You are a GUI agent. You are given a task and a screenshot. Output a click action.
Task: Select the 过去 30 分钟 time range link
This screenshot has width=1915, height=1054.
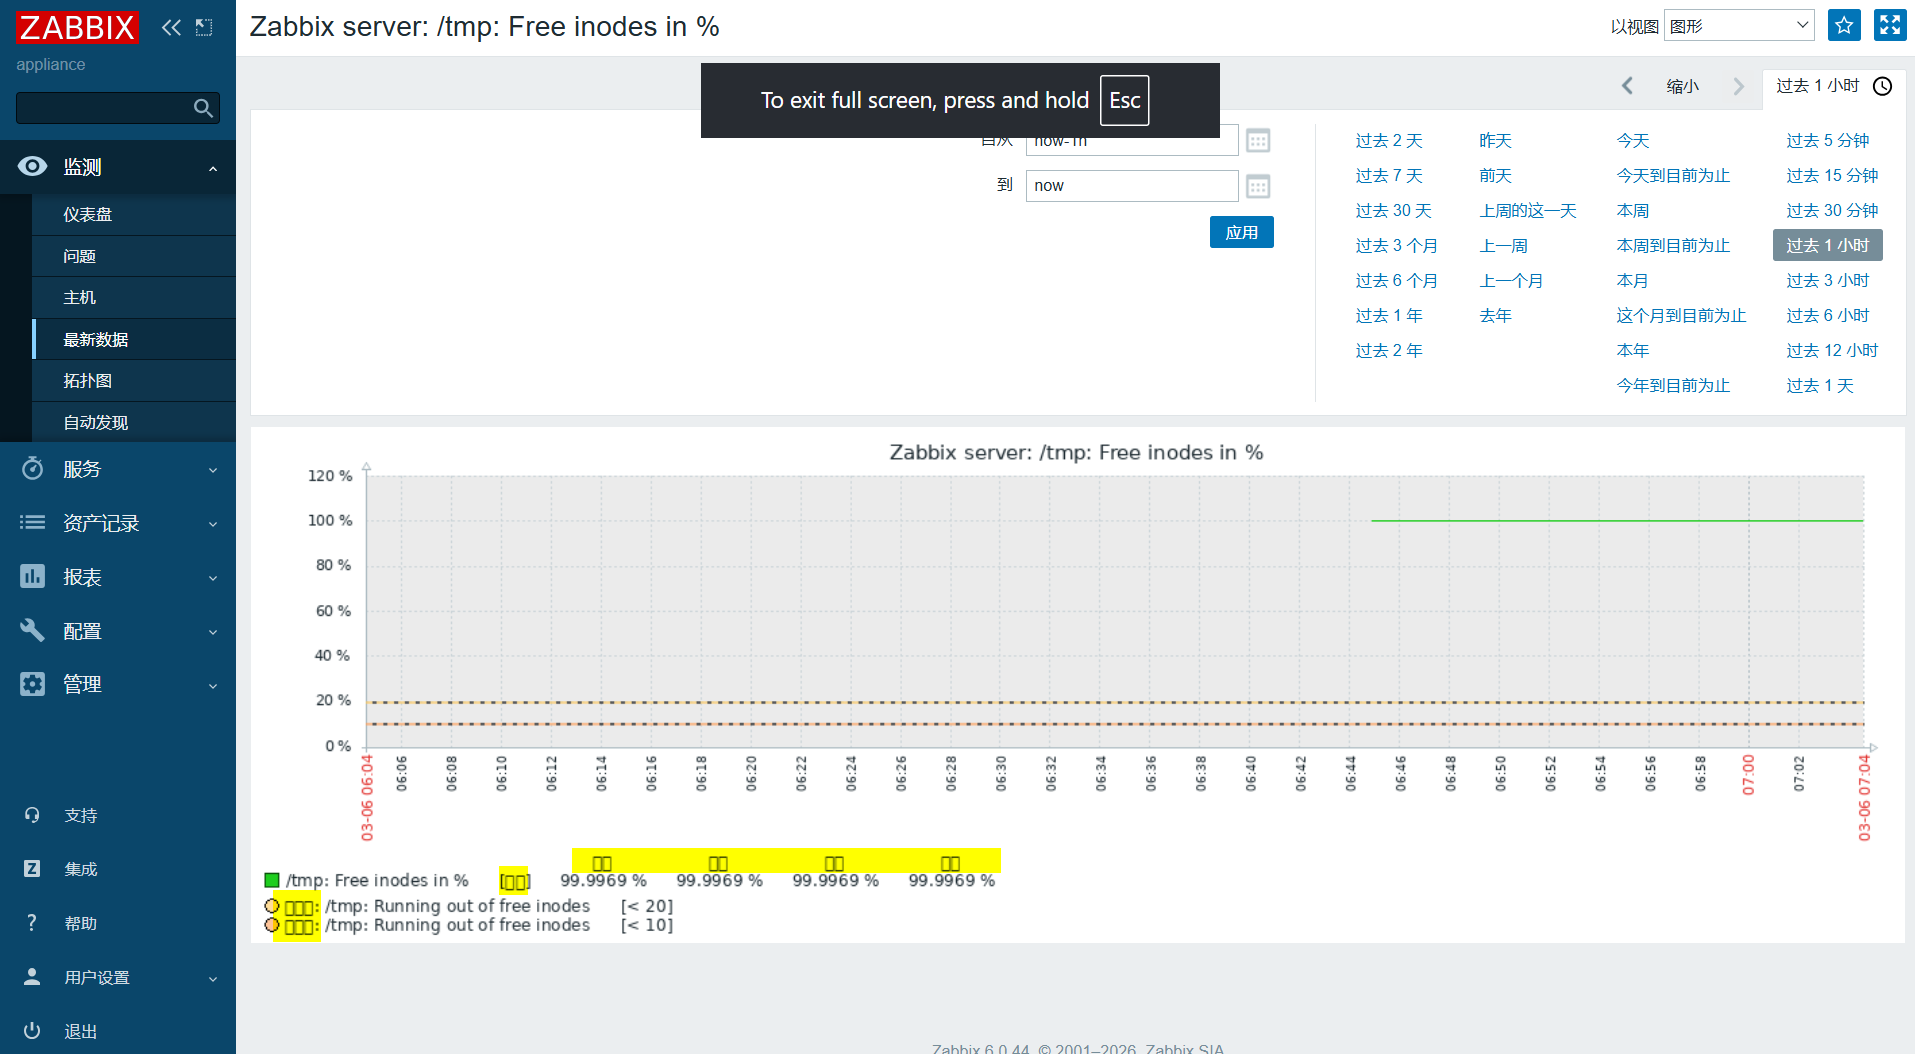coord(1831,210)
